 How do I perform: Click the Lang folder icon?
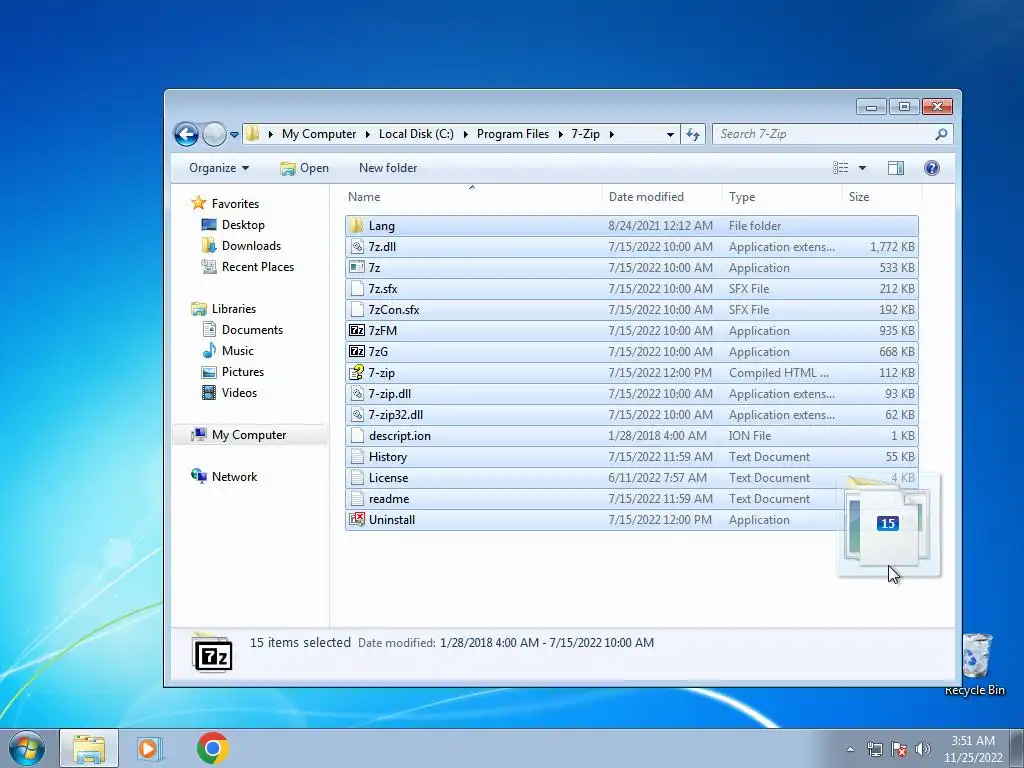click(x=357, y=226)
